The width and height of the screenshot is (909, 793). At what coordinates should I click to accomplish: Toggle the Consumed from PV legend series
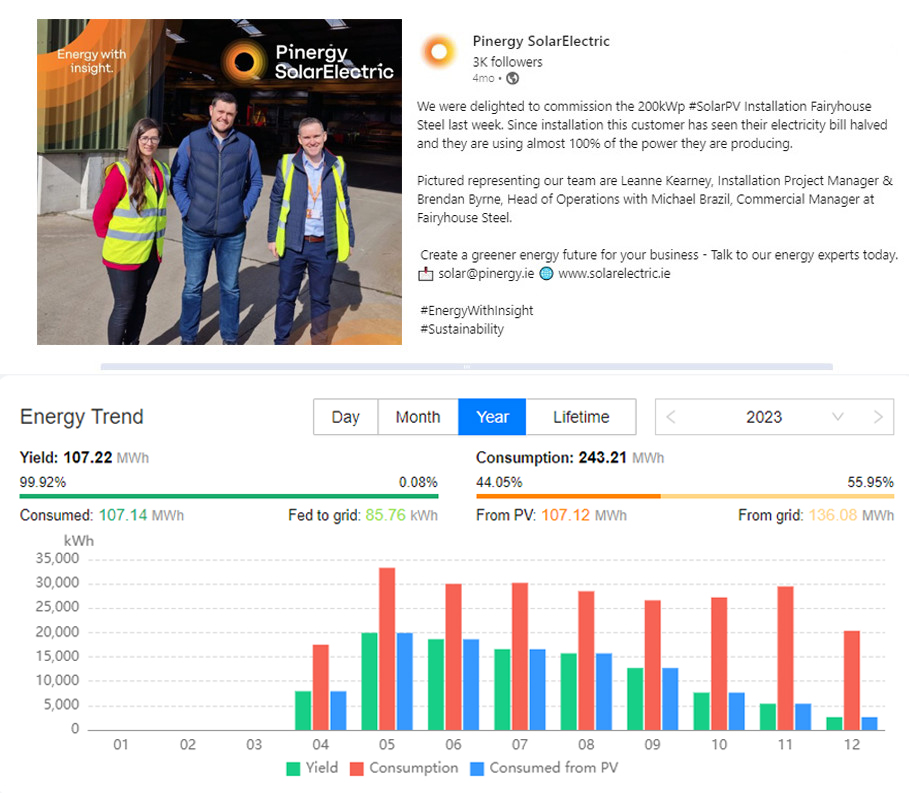click(544, 767)
